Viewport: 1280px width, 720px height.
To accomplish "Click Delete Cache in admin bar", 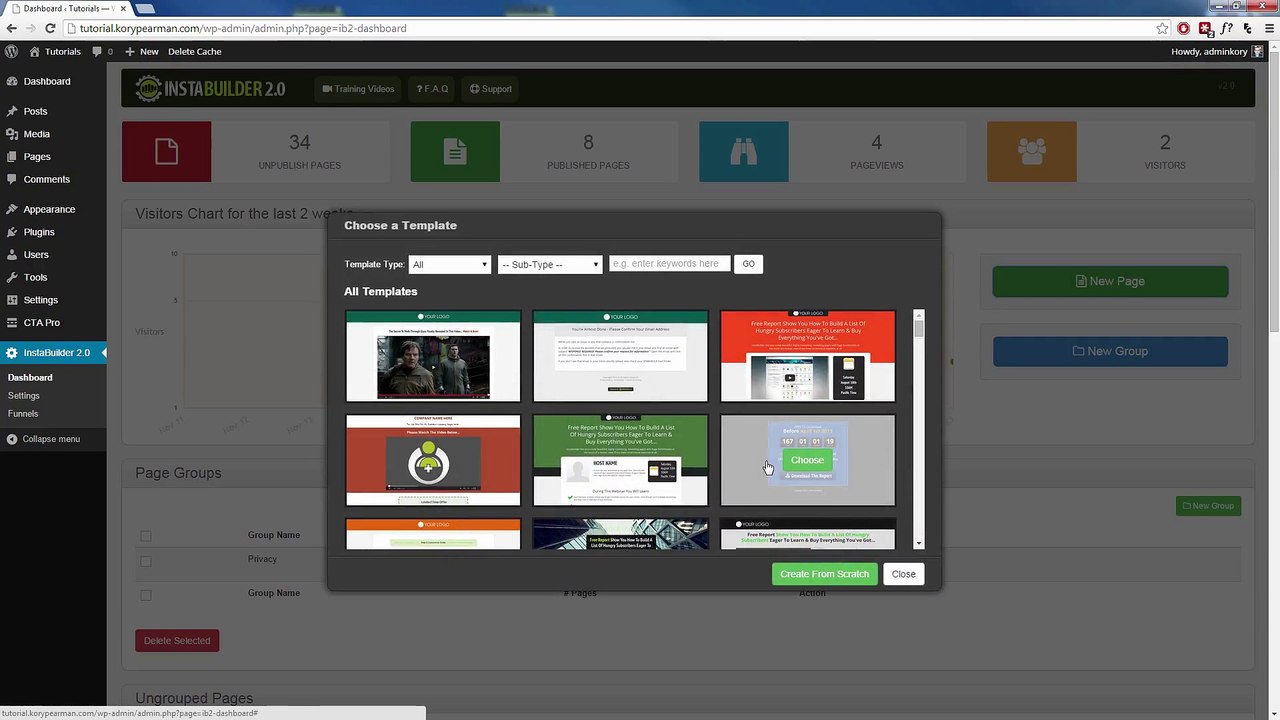I will pyautogui.click(x=195, y=51).
